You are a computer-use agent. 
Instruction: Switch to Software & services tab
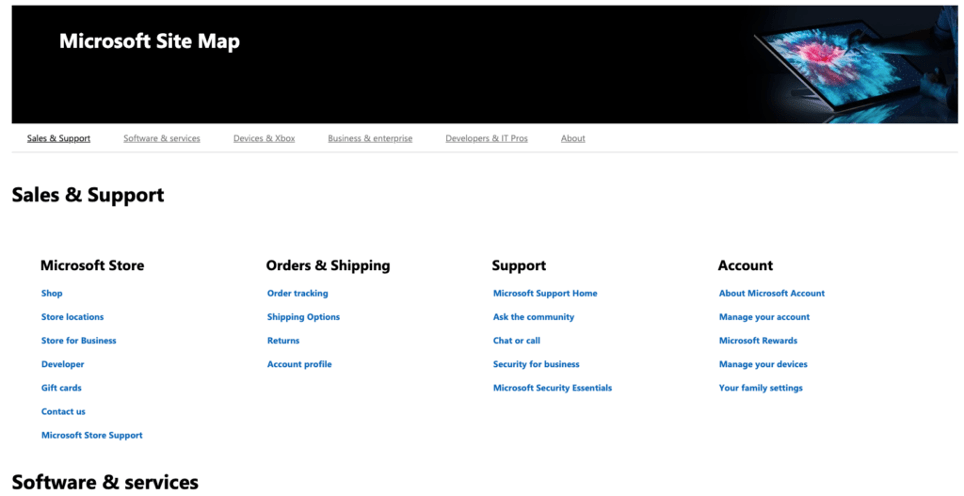[162, 138]
